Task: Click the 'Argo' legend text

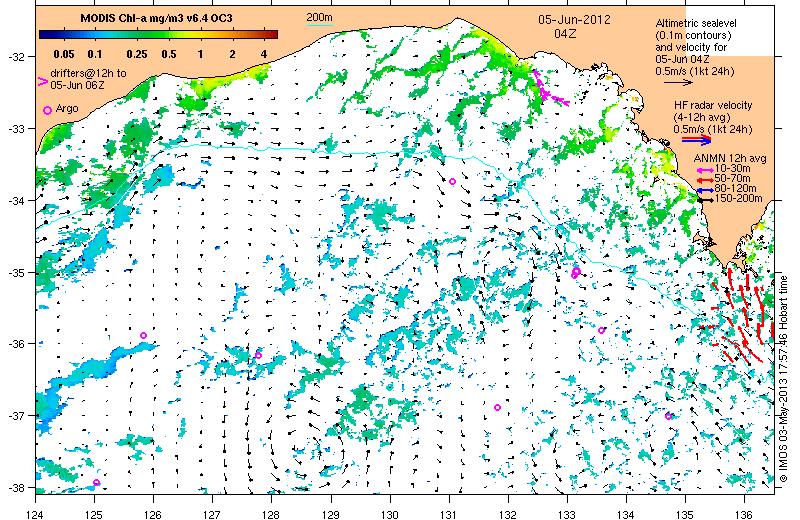Action: [x=67, y=108]
